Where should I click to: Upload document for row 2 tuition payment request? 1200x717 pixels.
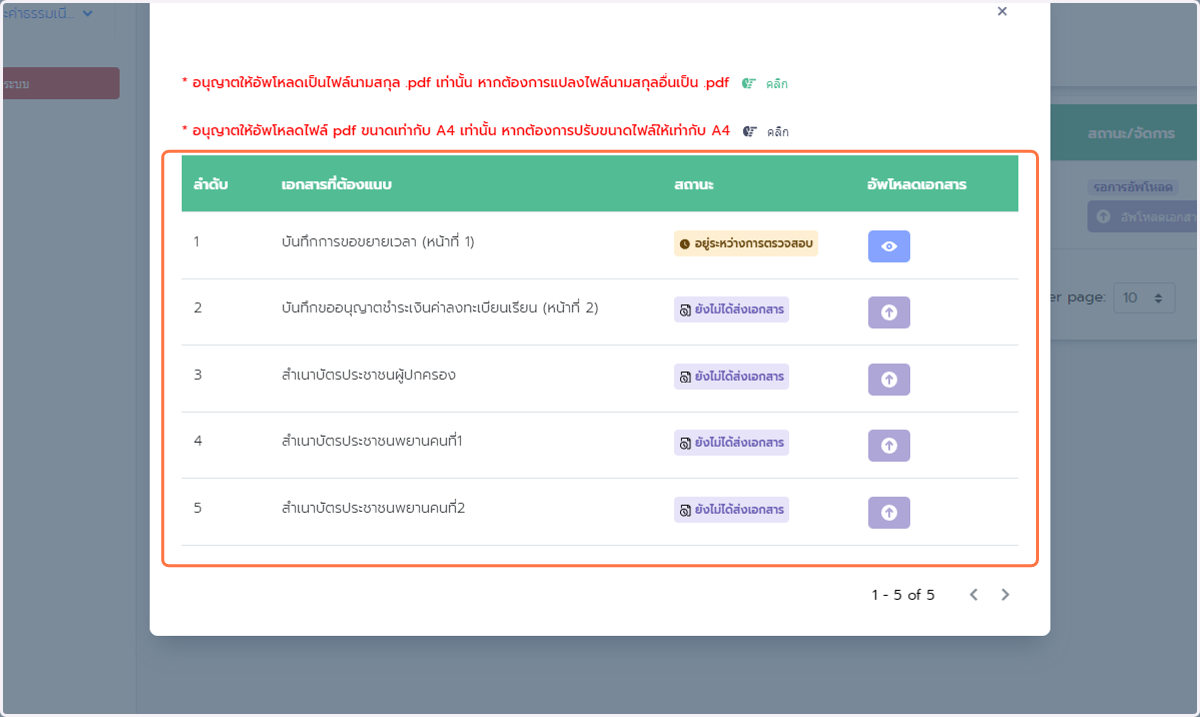pyautogui.click(x=889, y=312)
